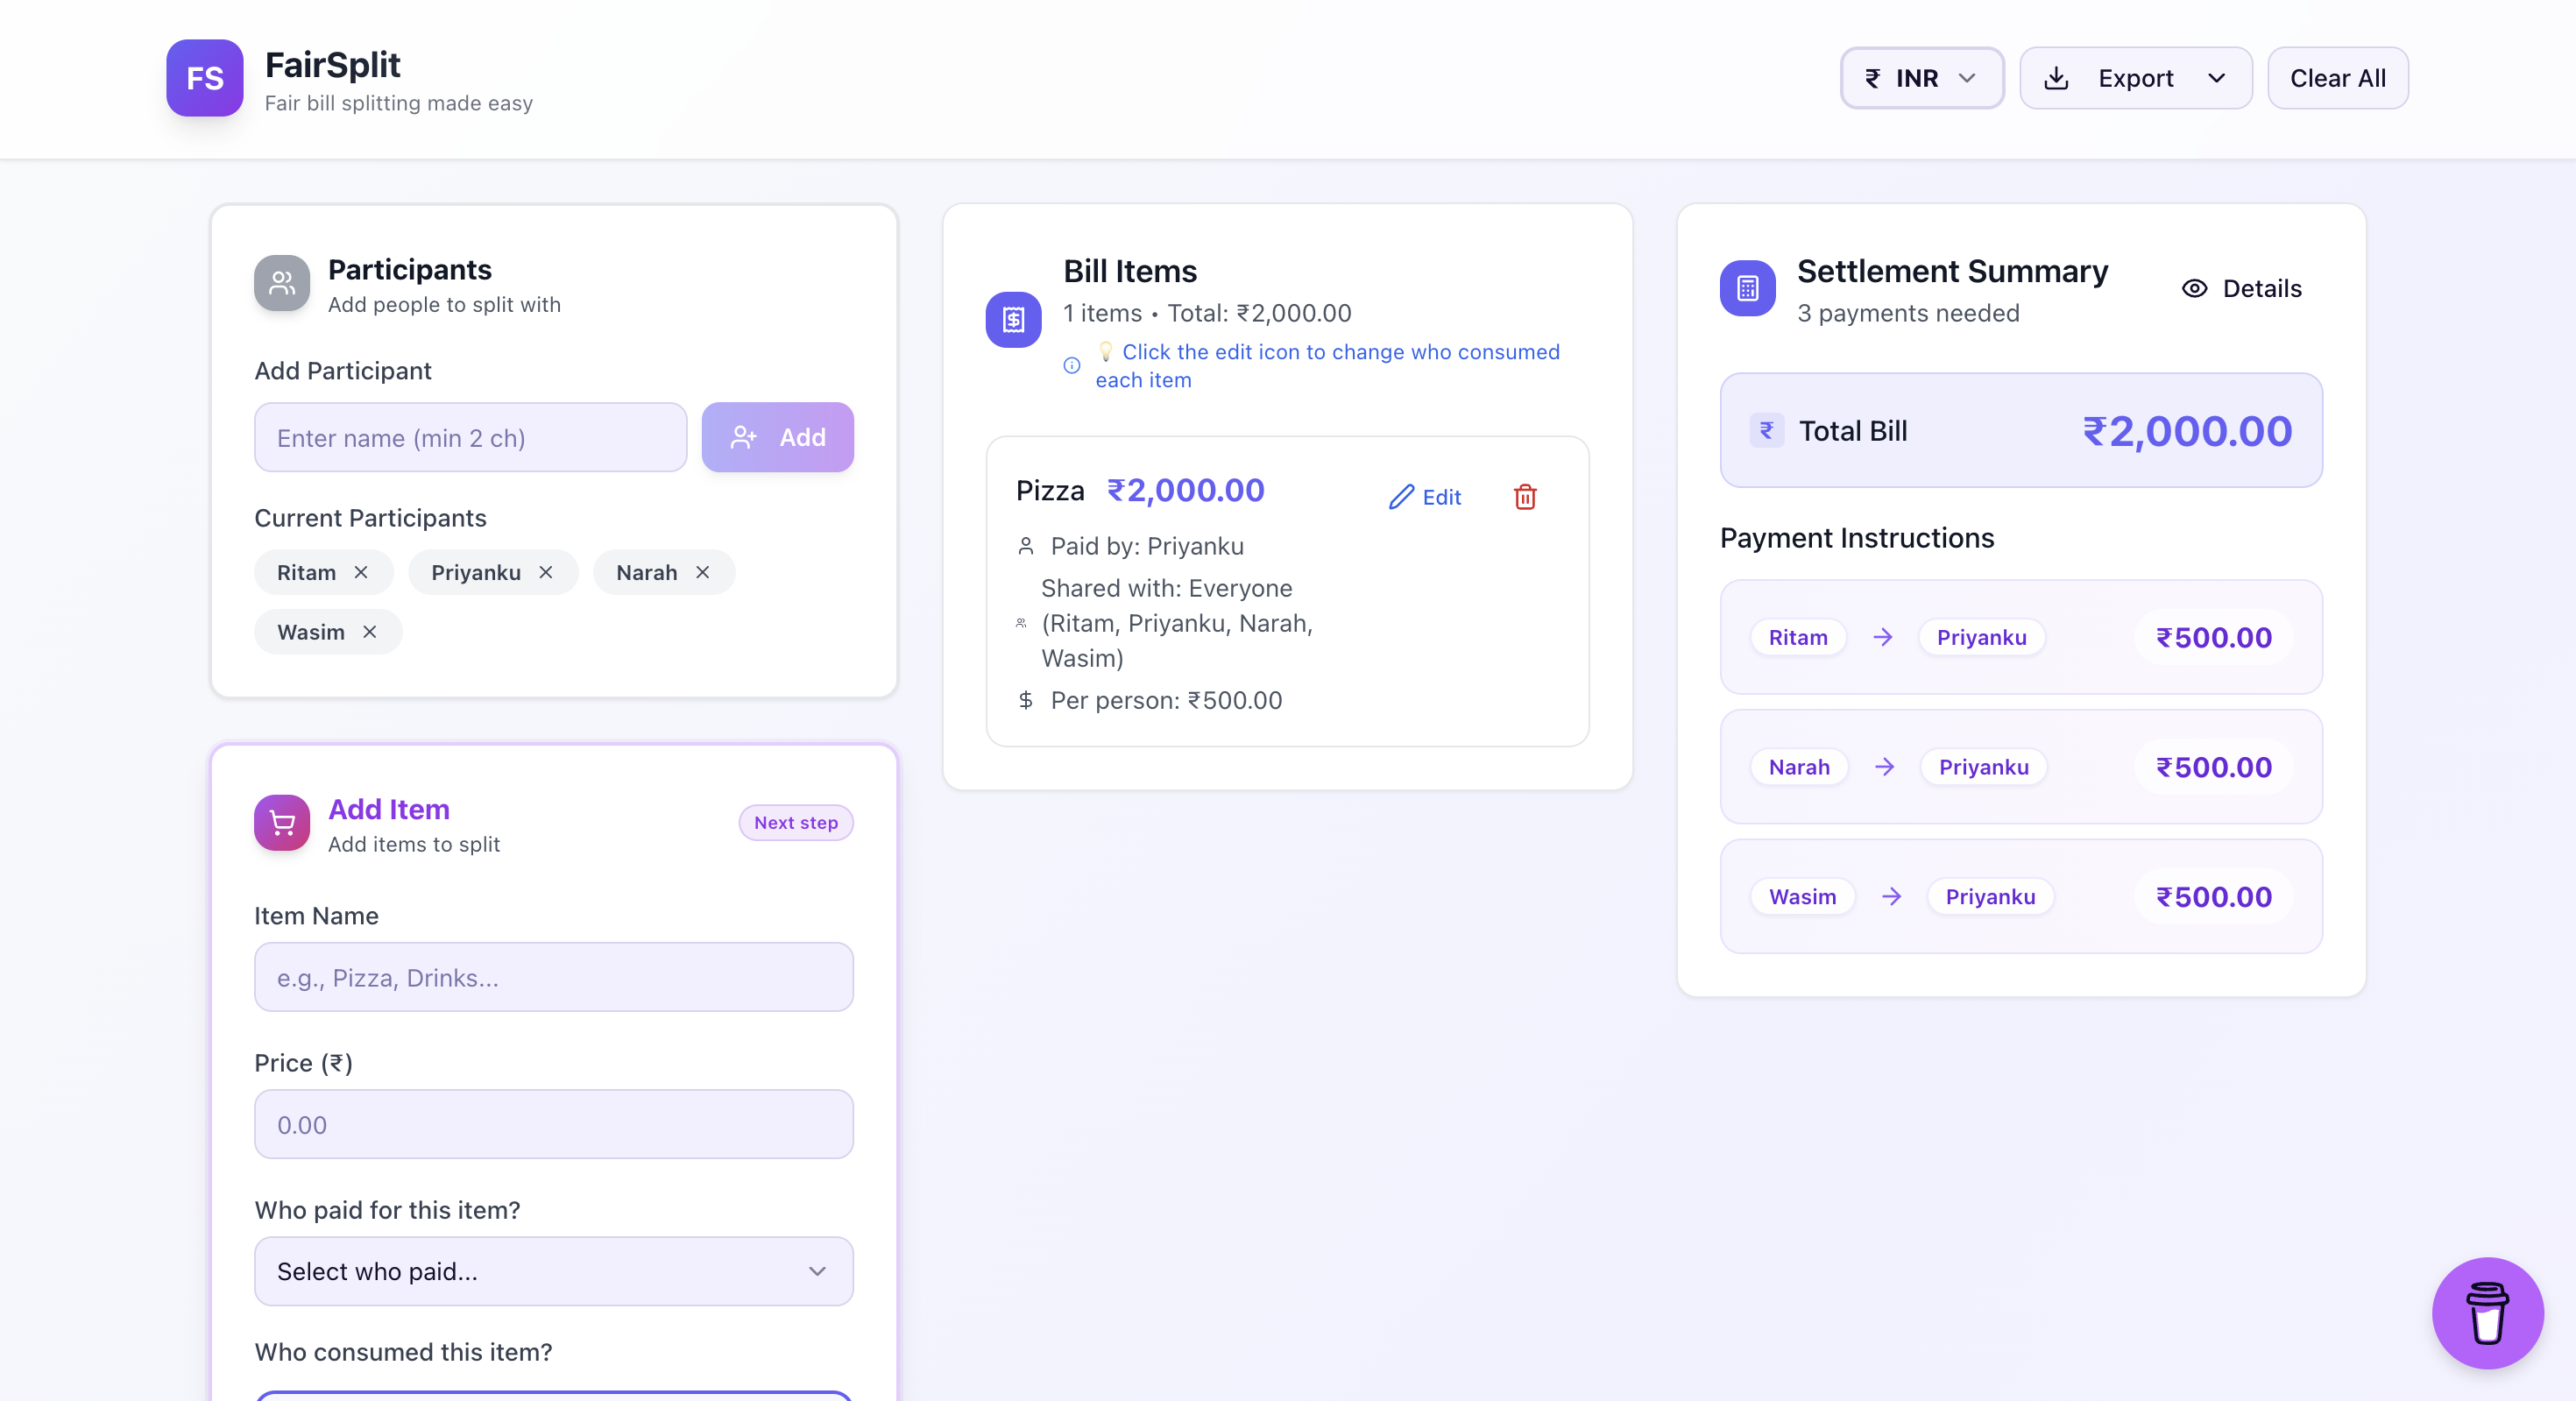Toggle the Details eye view in Settlement Summary
This screenshot has height=1401, width=2576.
[2240, 288]
